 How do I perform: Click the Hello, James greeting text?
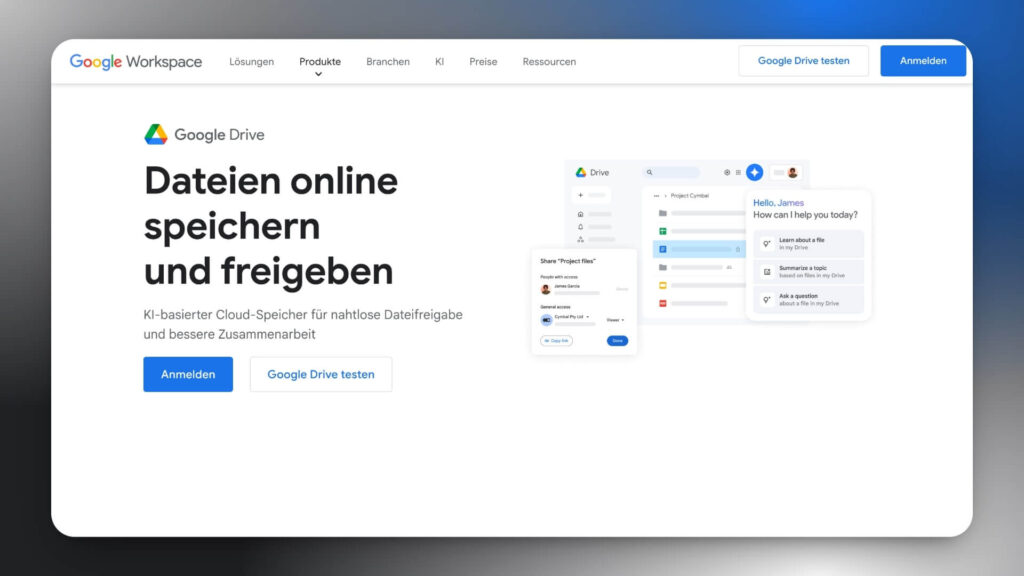778,203
